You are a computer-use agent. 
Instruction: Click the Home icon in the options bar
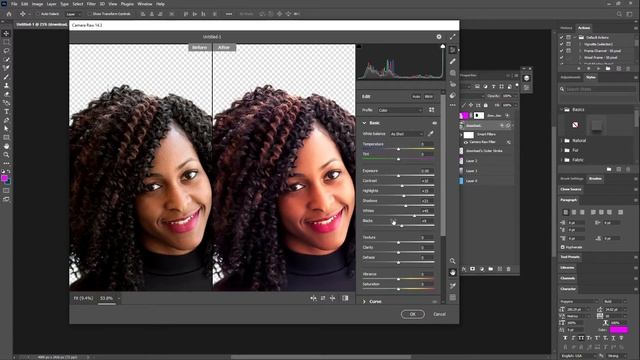pyautogui.click(x=9, y=14)
